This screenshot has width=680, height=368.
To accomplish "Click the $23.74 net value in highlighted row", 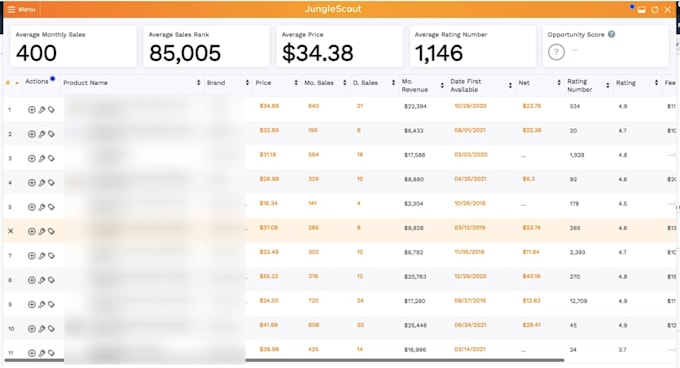I will coord(531,228).
